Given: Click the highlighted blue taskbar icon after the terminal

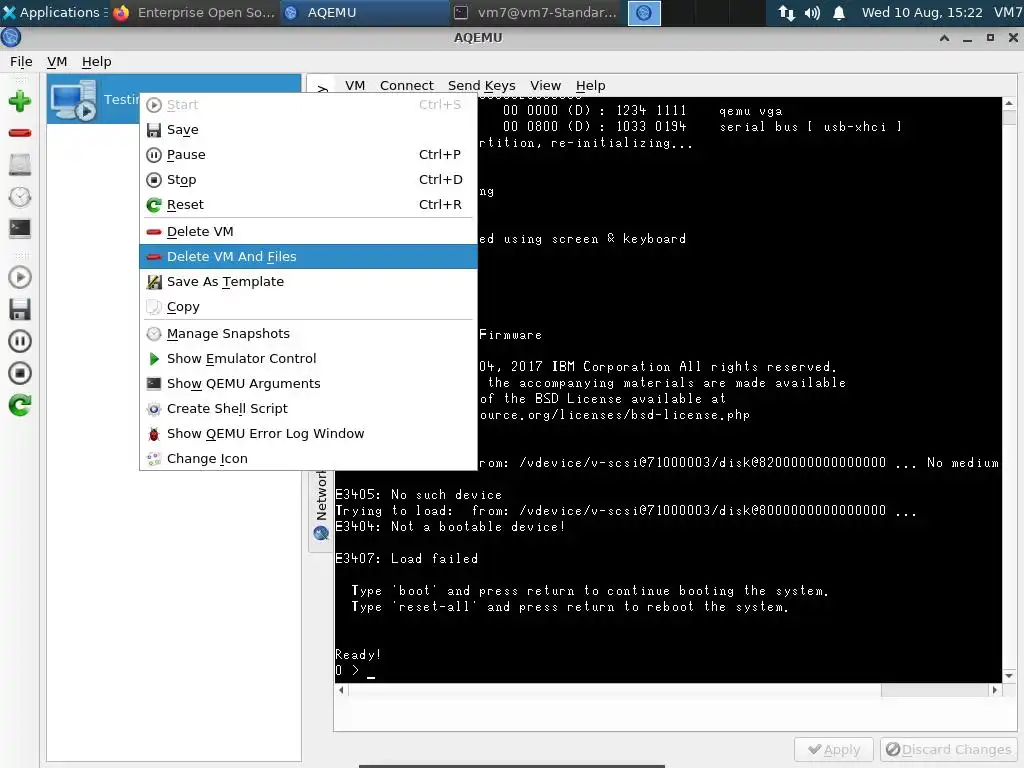Looking at the screenshot, I should coord(644,13).
